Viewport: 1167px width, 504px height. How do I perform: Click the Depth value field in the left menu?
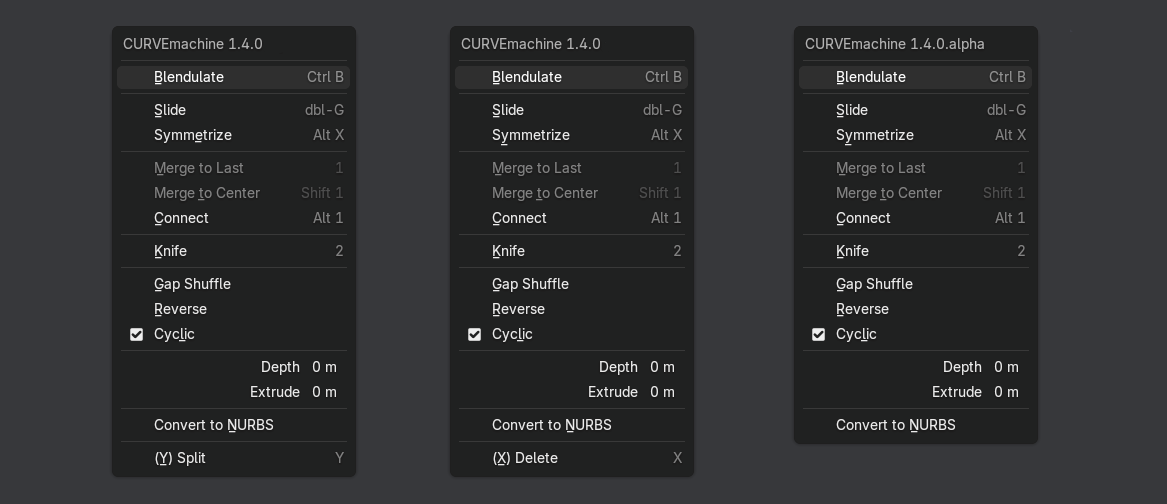point(326,367)
